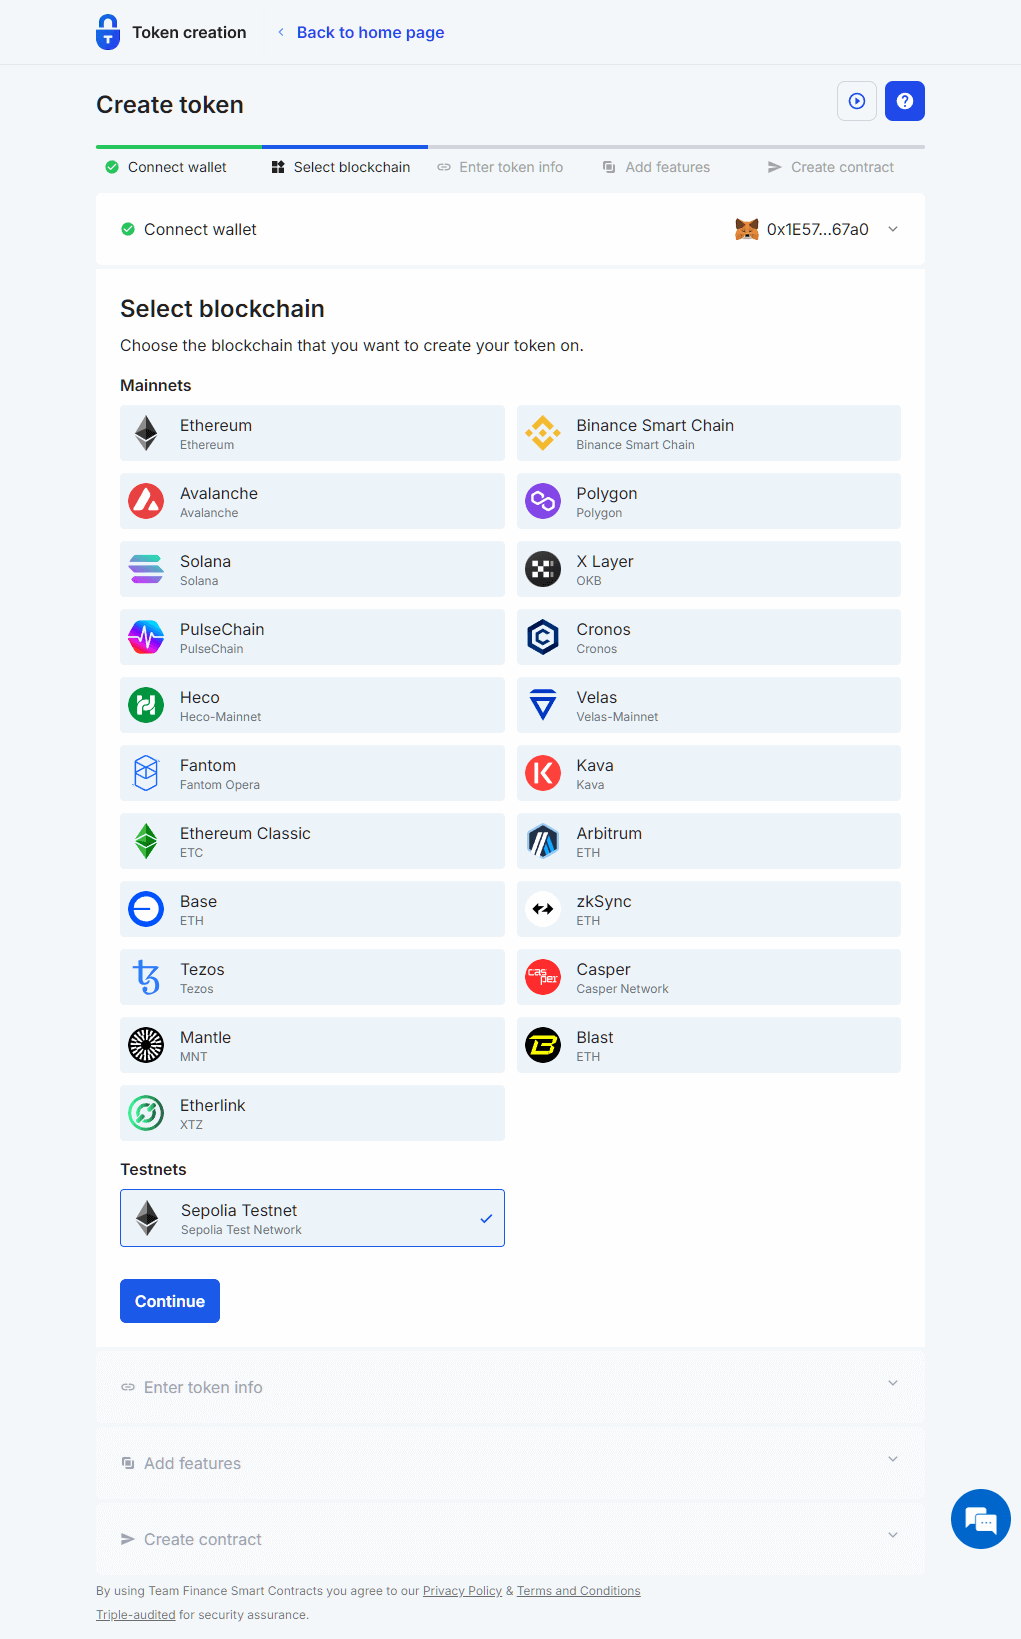Click the help question mark icon
Viewport: 1021px width, 1639px height.
pyautogui.click(x=904, y=101)
